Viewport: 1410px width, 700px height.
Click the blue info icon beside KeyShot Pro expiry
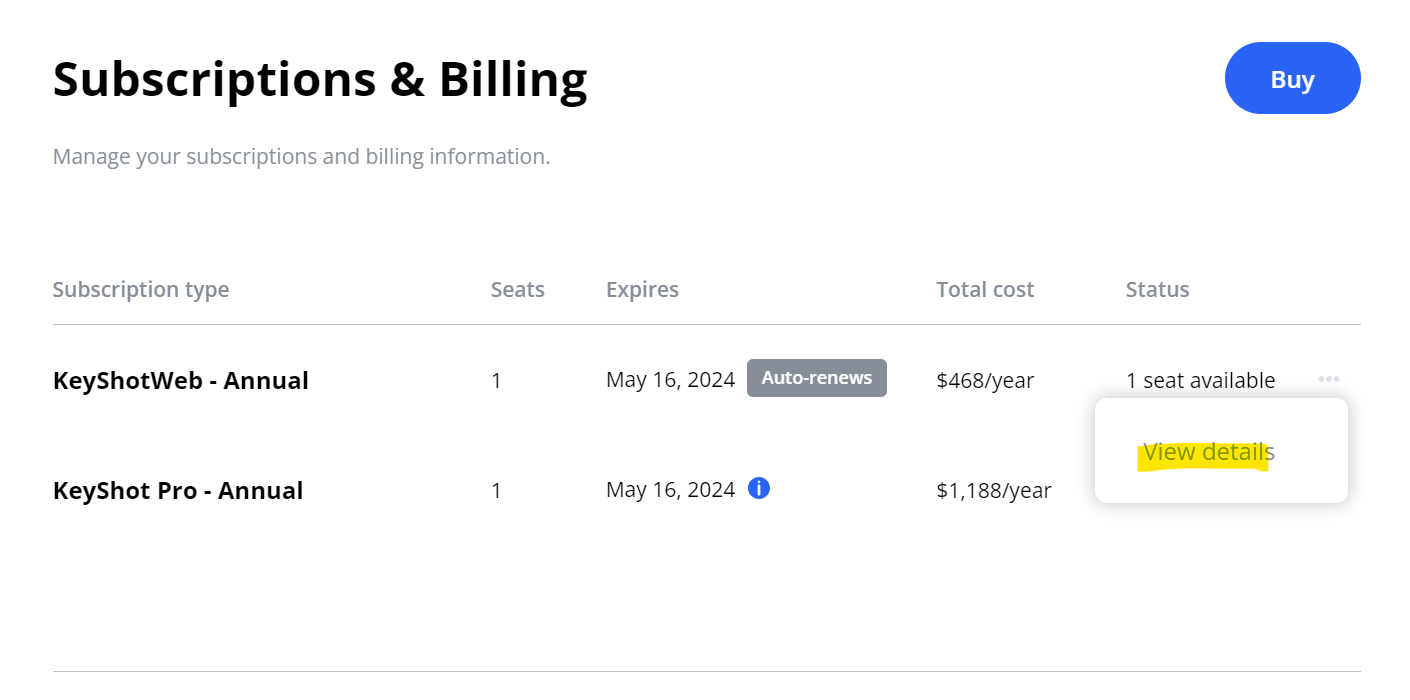coord(759,488)
